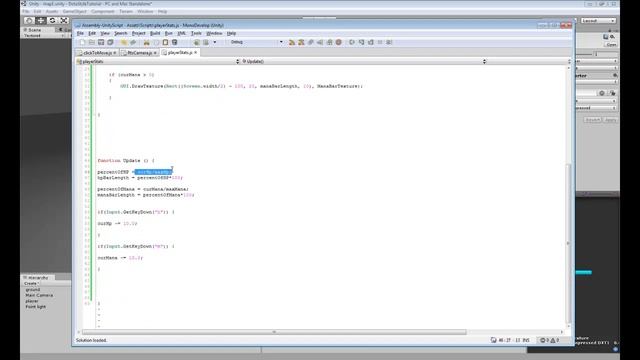The image size is (640, 360).
Task: Click the Copy icon in MonoDevelop toolbar
Action: click(x=156, y=42)
